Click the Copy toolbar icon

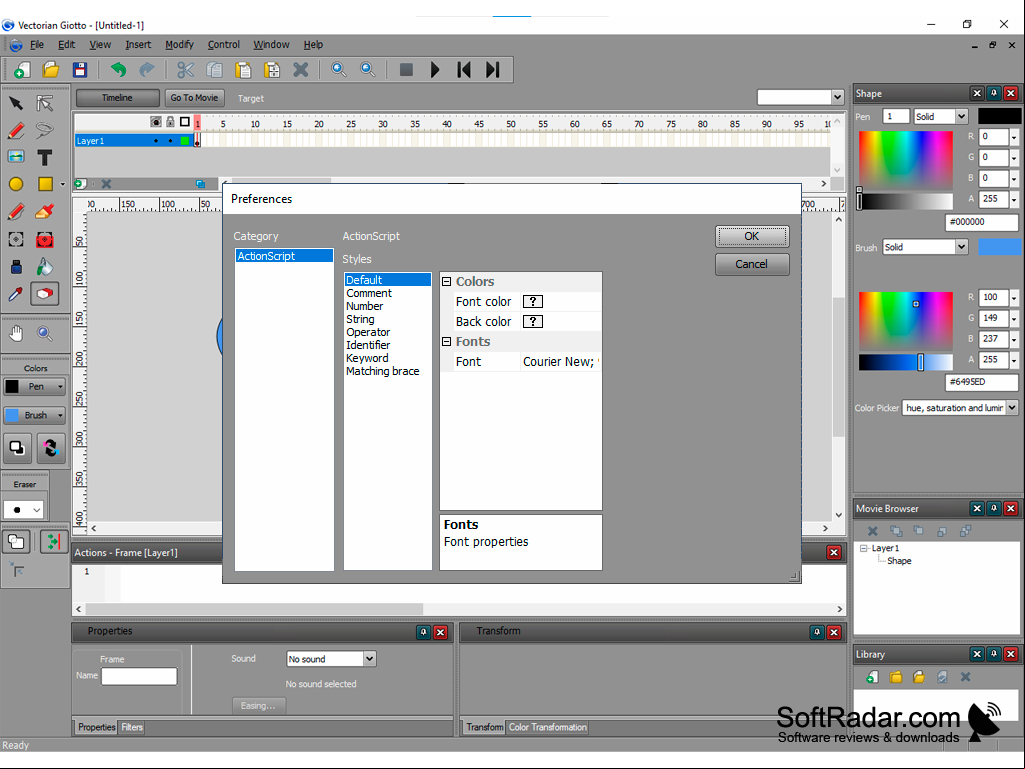point(214,69)
